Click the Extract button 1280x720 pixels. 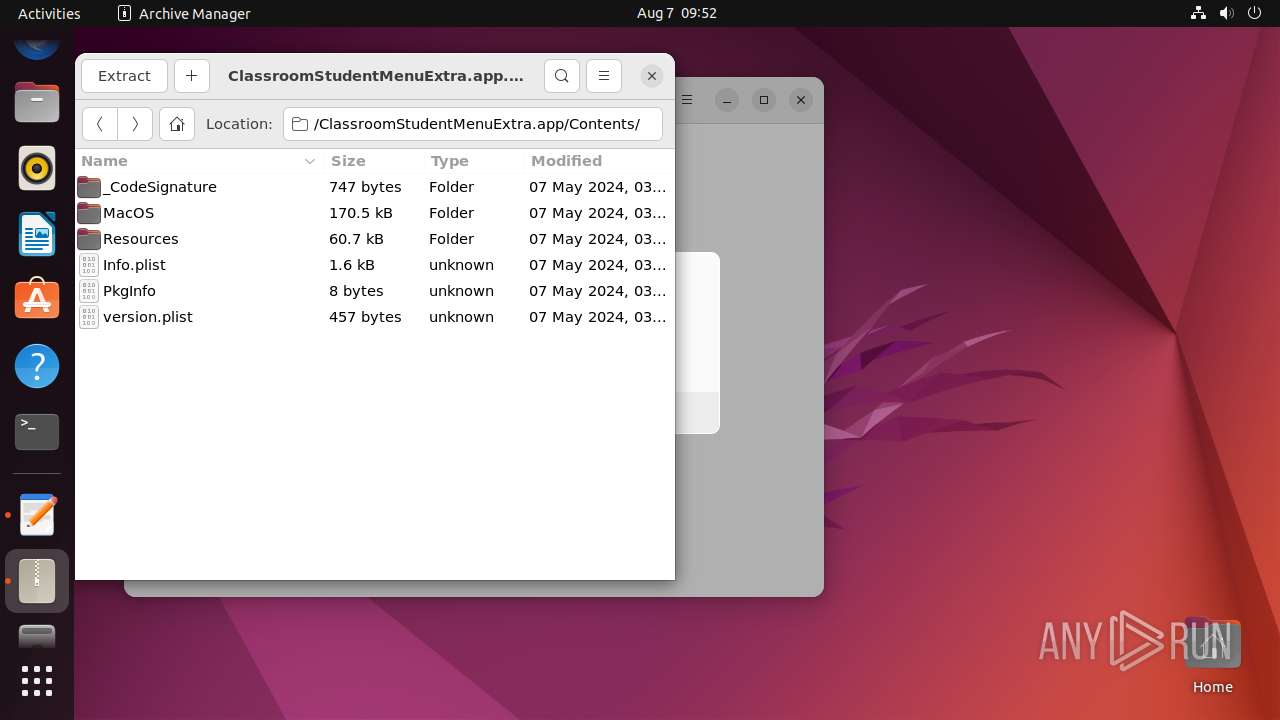pos(124,76)
